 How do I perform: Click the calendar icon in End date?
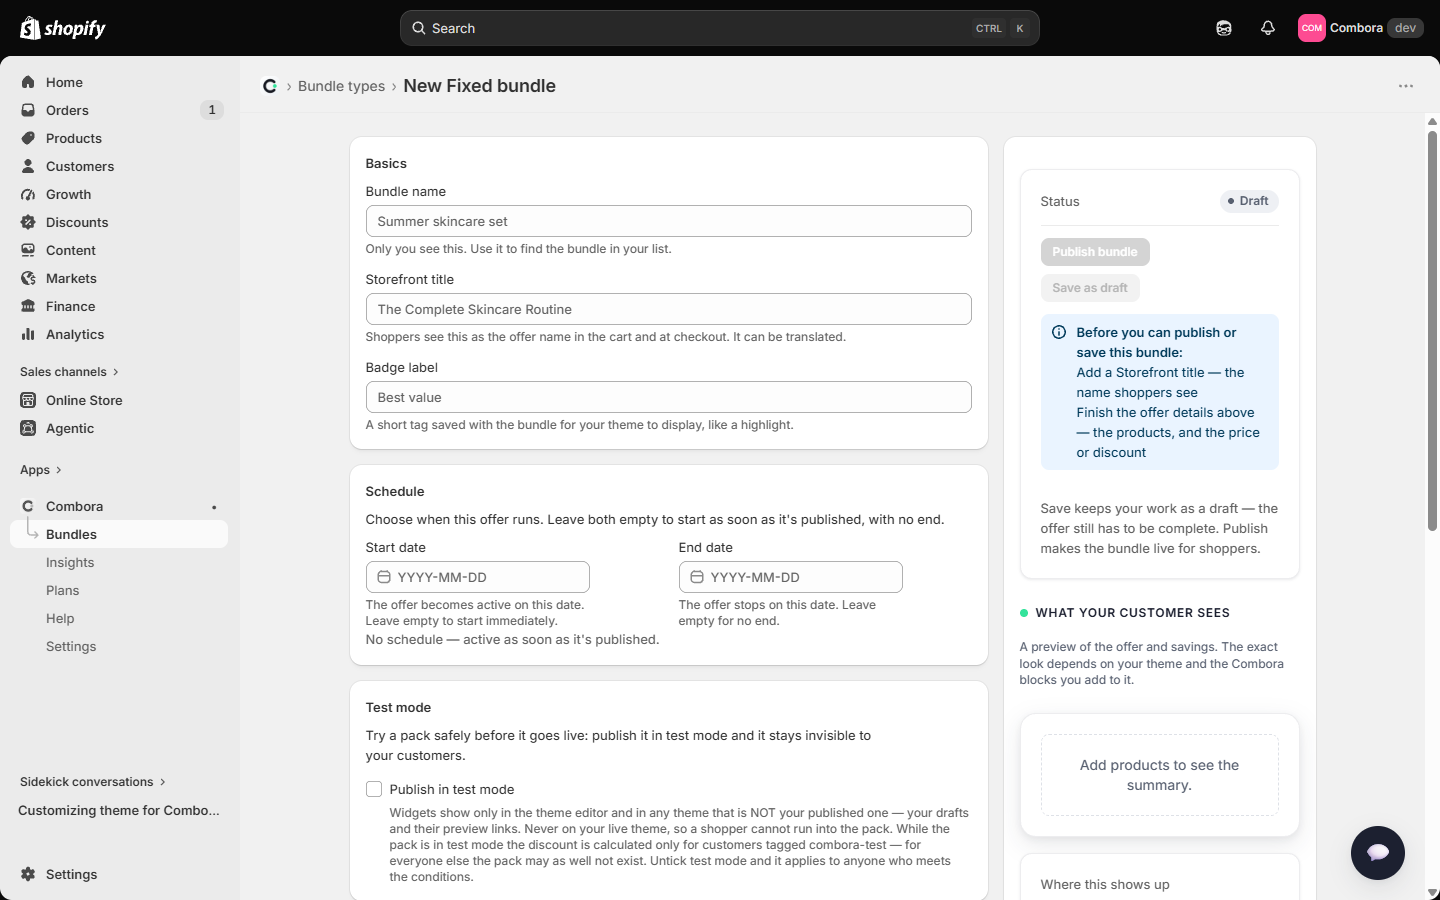coord(697,577)
